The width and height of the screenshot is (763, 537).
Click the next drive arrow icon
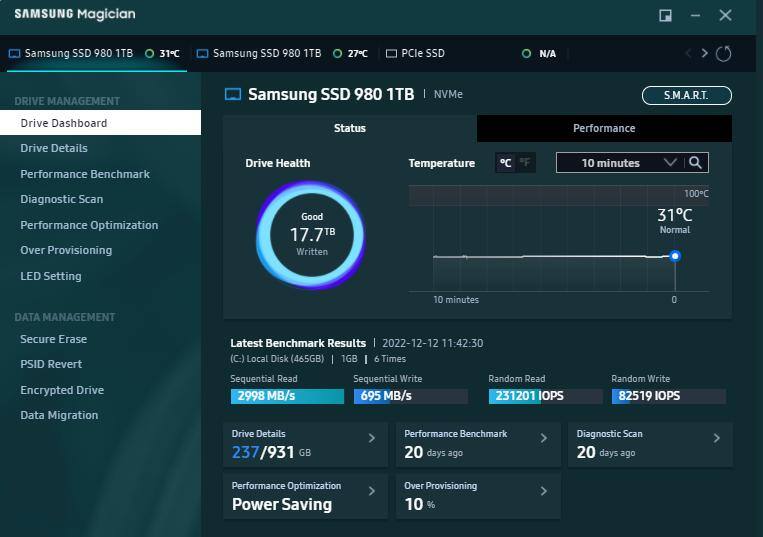click(704, 53)
